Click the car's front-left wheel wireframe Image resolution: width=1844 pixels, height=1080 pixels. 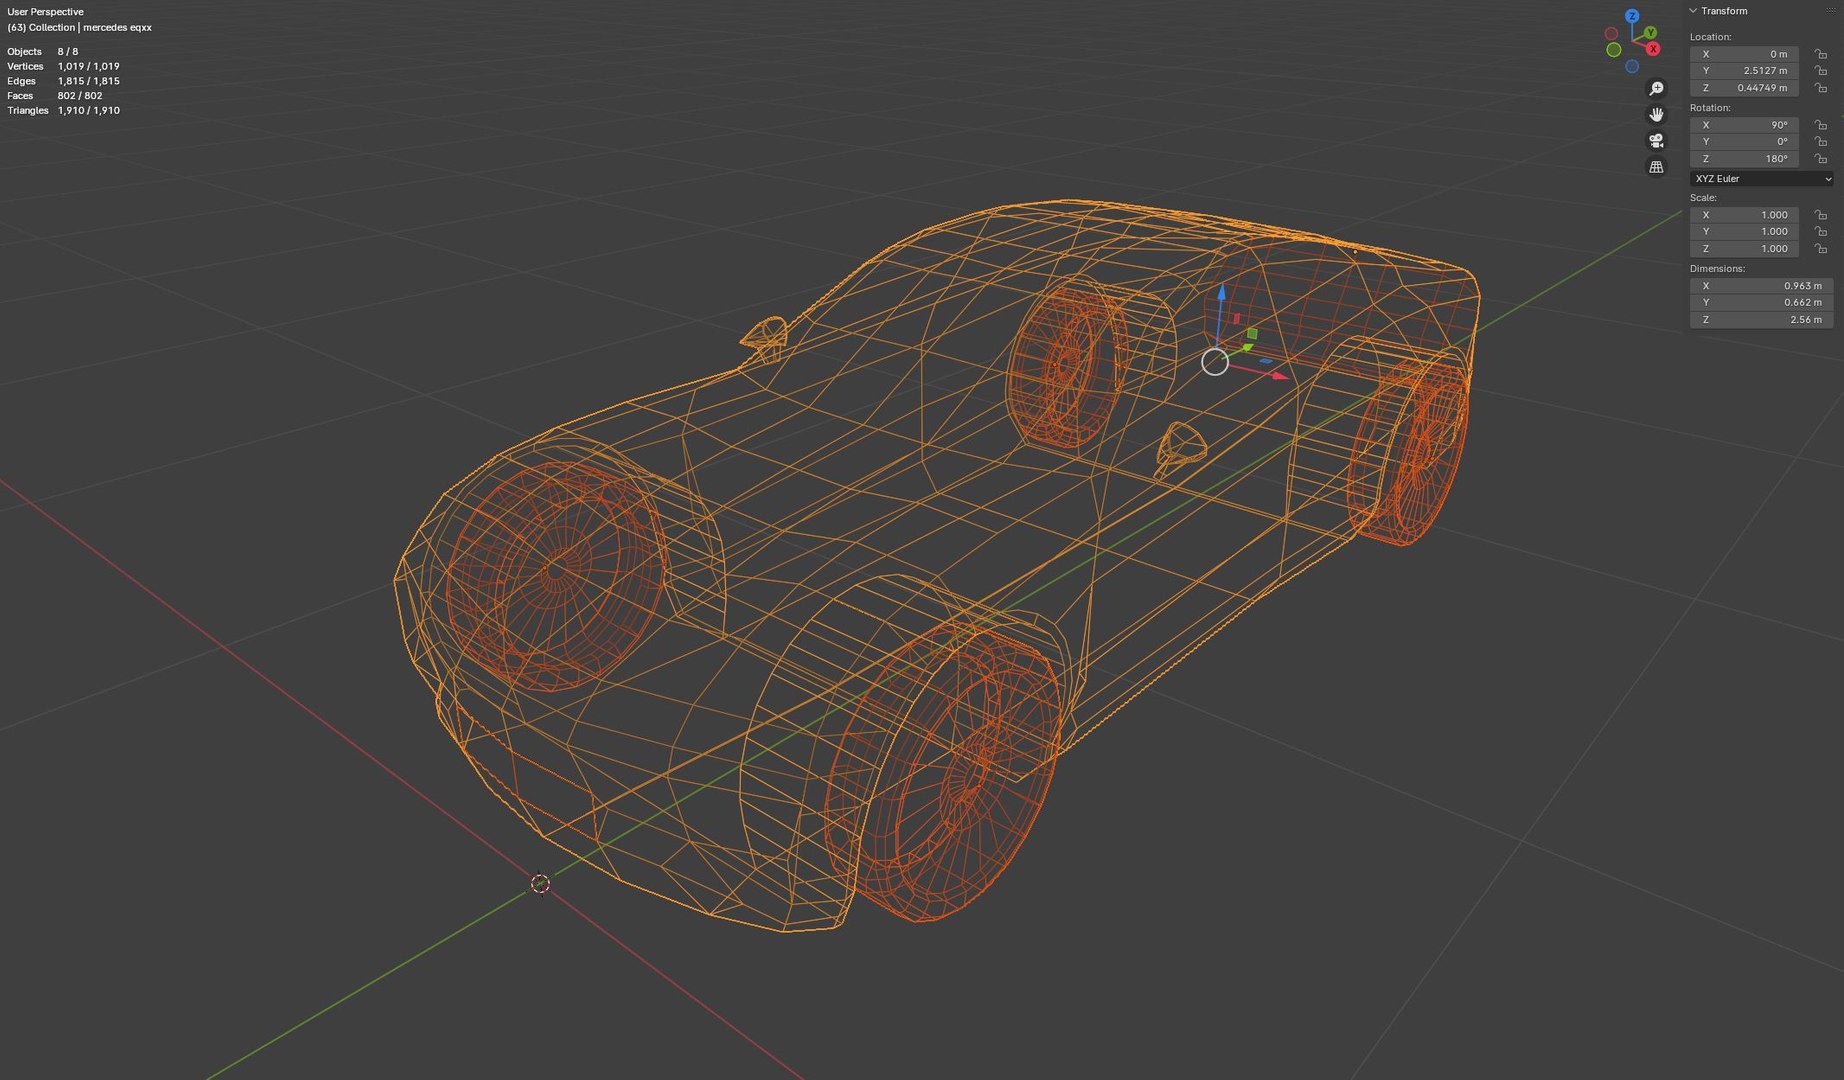pyautogui.click(x=556, y=574)
